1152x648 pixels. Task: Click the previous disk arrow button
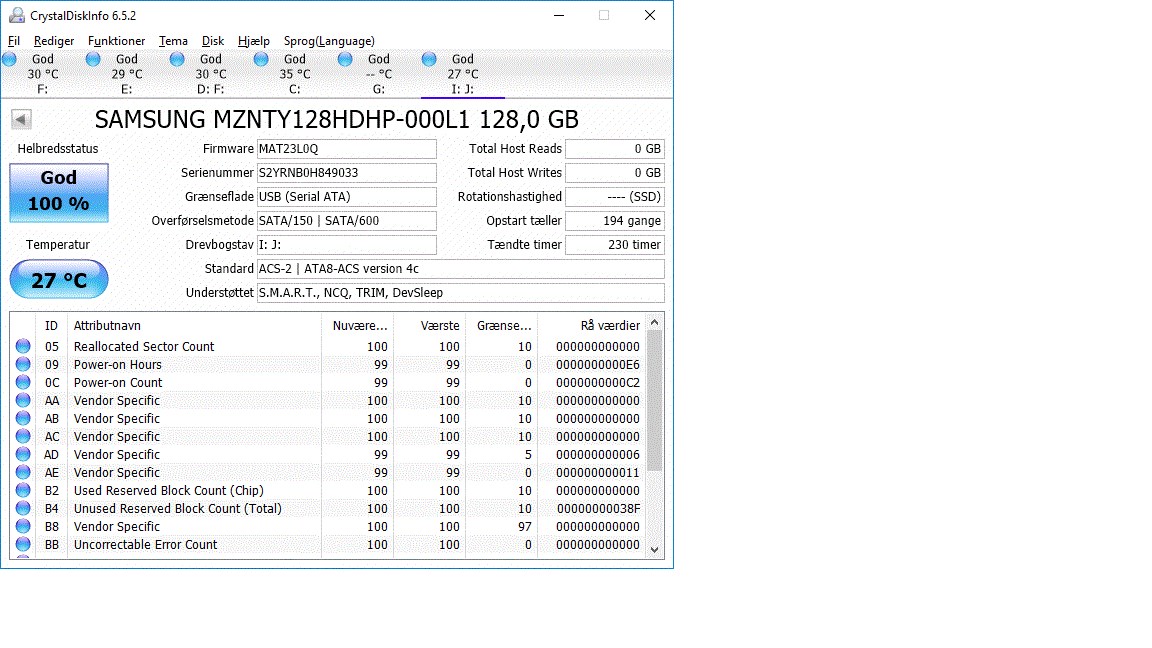point(21,120)
